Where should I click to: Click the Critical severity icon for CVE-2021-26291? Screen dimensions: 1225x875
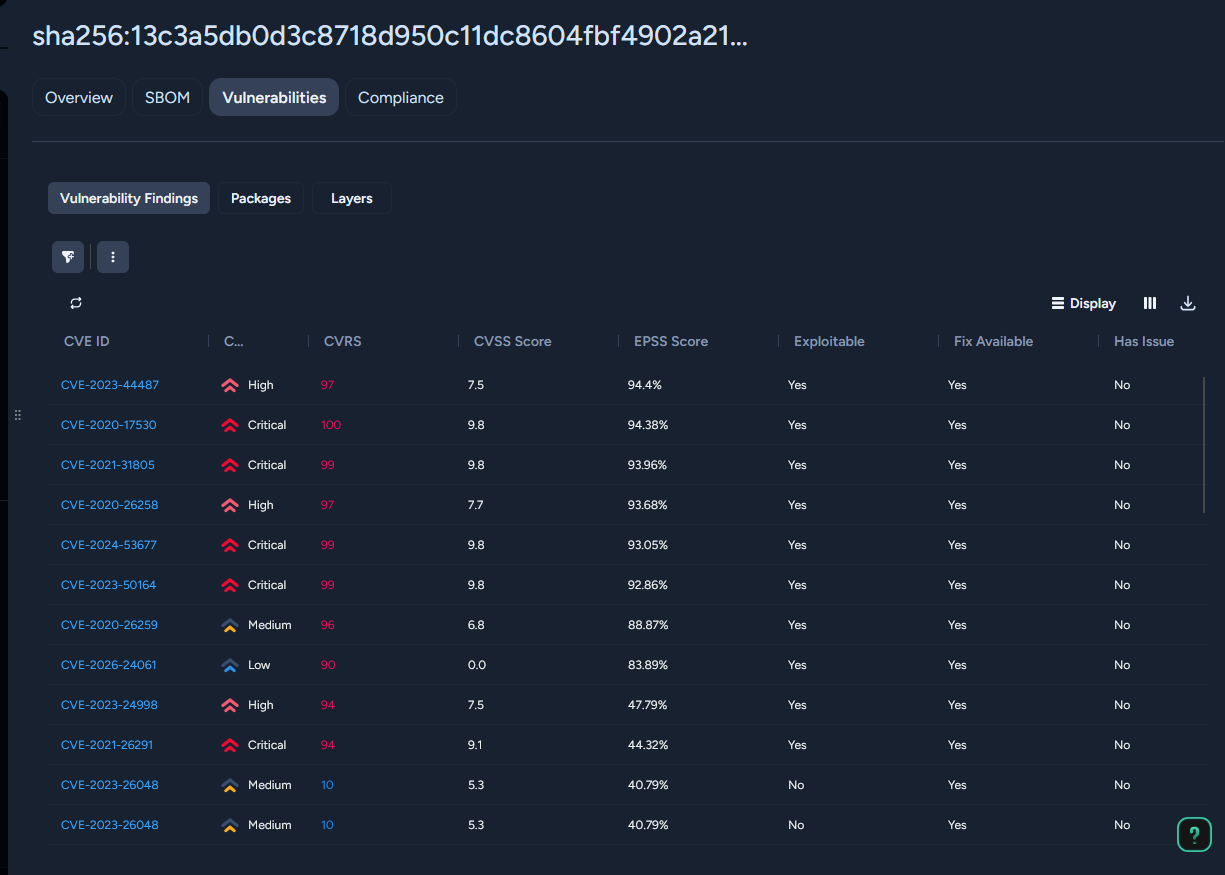230,745
